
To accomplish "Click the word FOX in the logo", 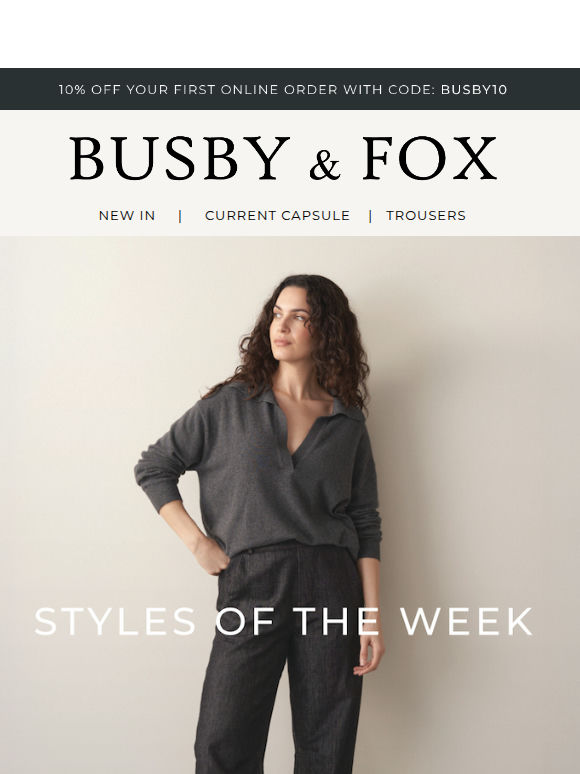I will [x=429, y=158].
